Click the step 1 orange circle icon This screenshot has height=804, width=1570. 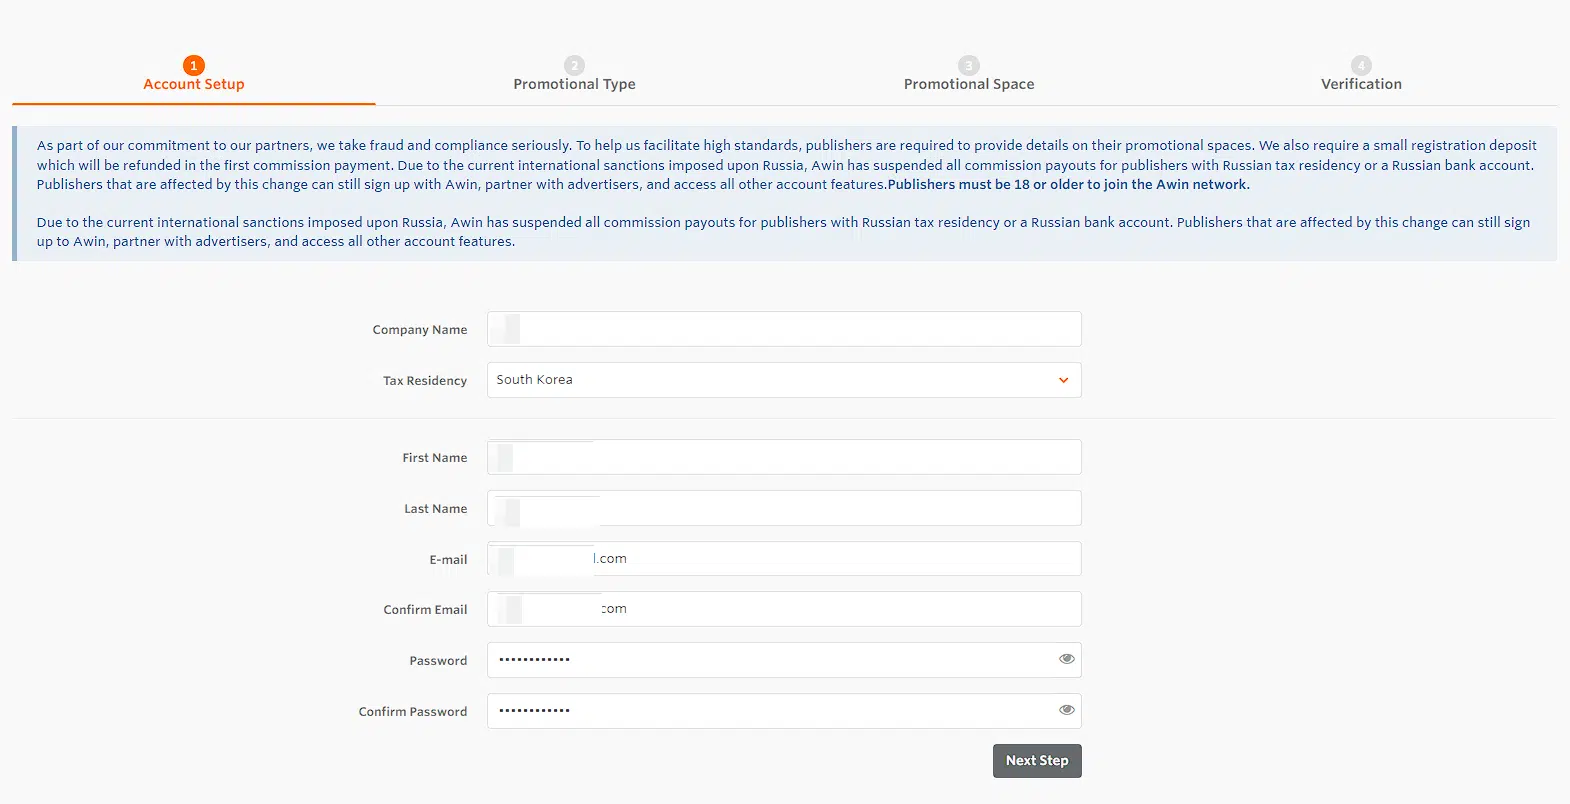(194, 65)
